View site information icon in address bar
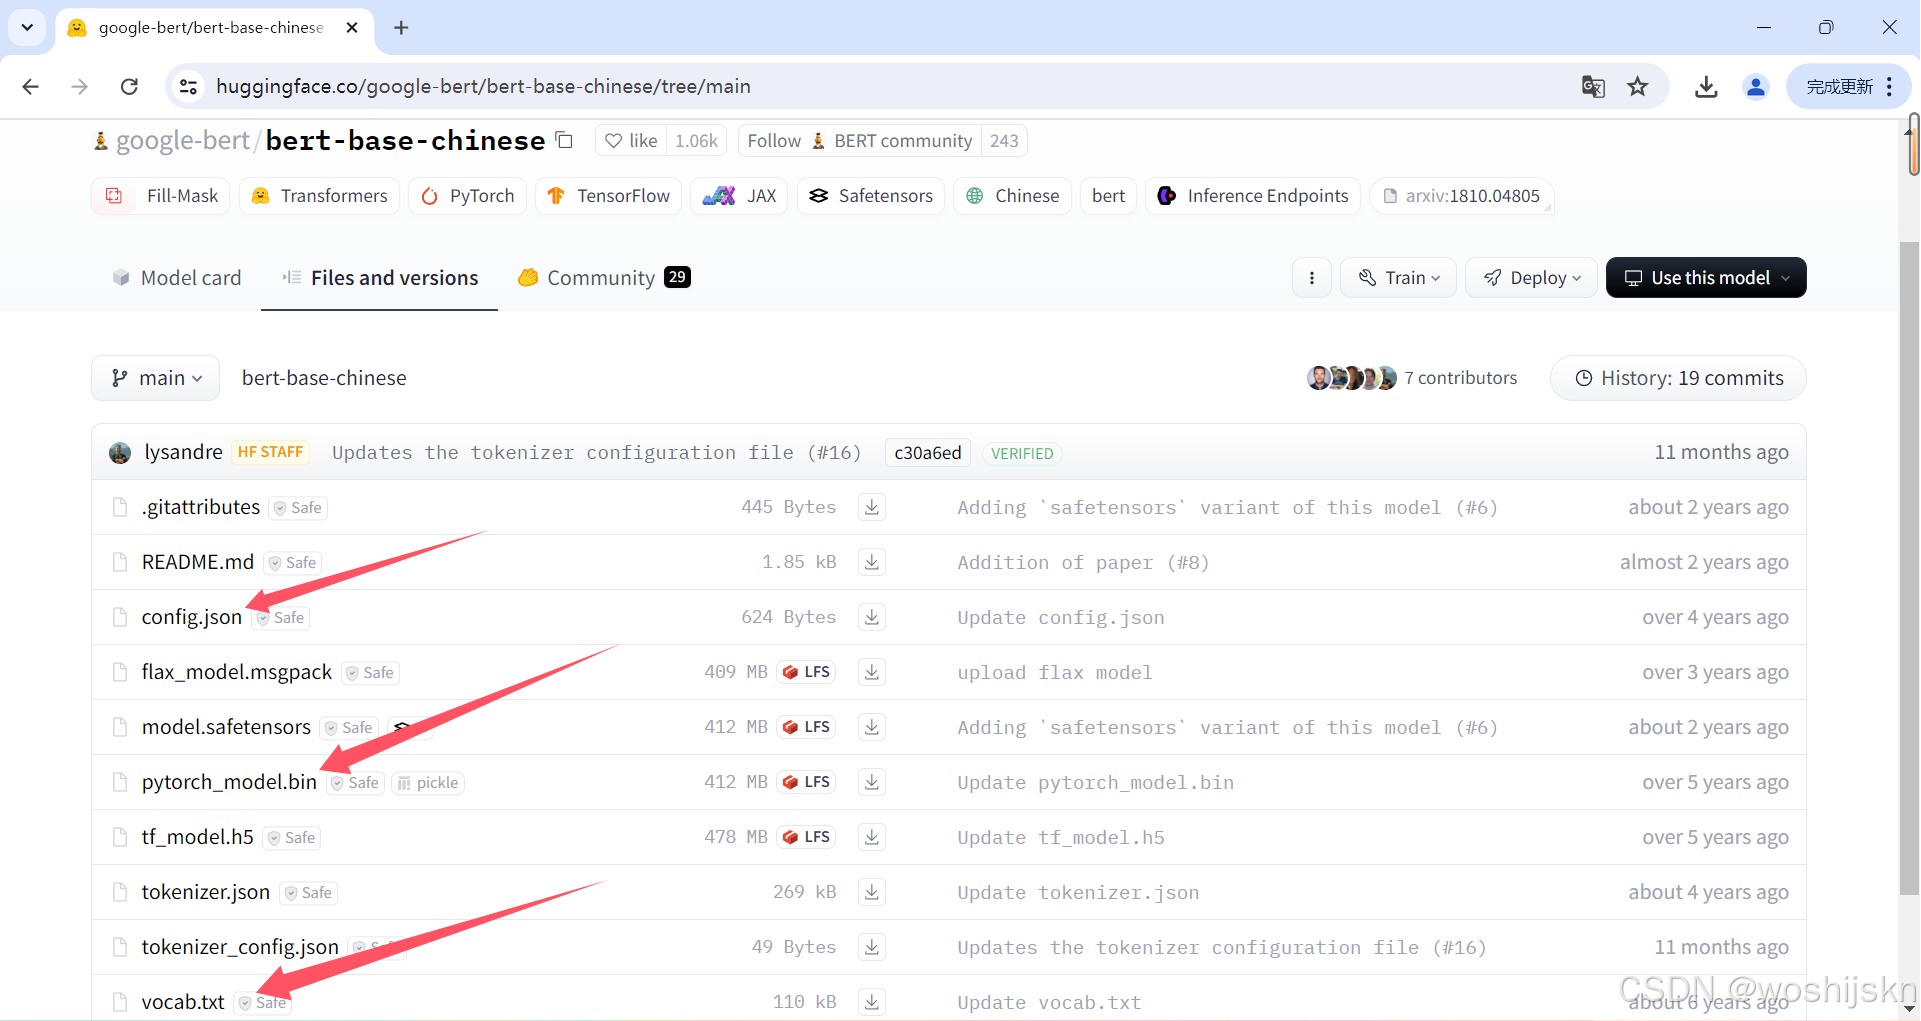Image resolution: width=1921 pixels, height=1021 pixels. pos(189,87)
